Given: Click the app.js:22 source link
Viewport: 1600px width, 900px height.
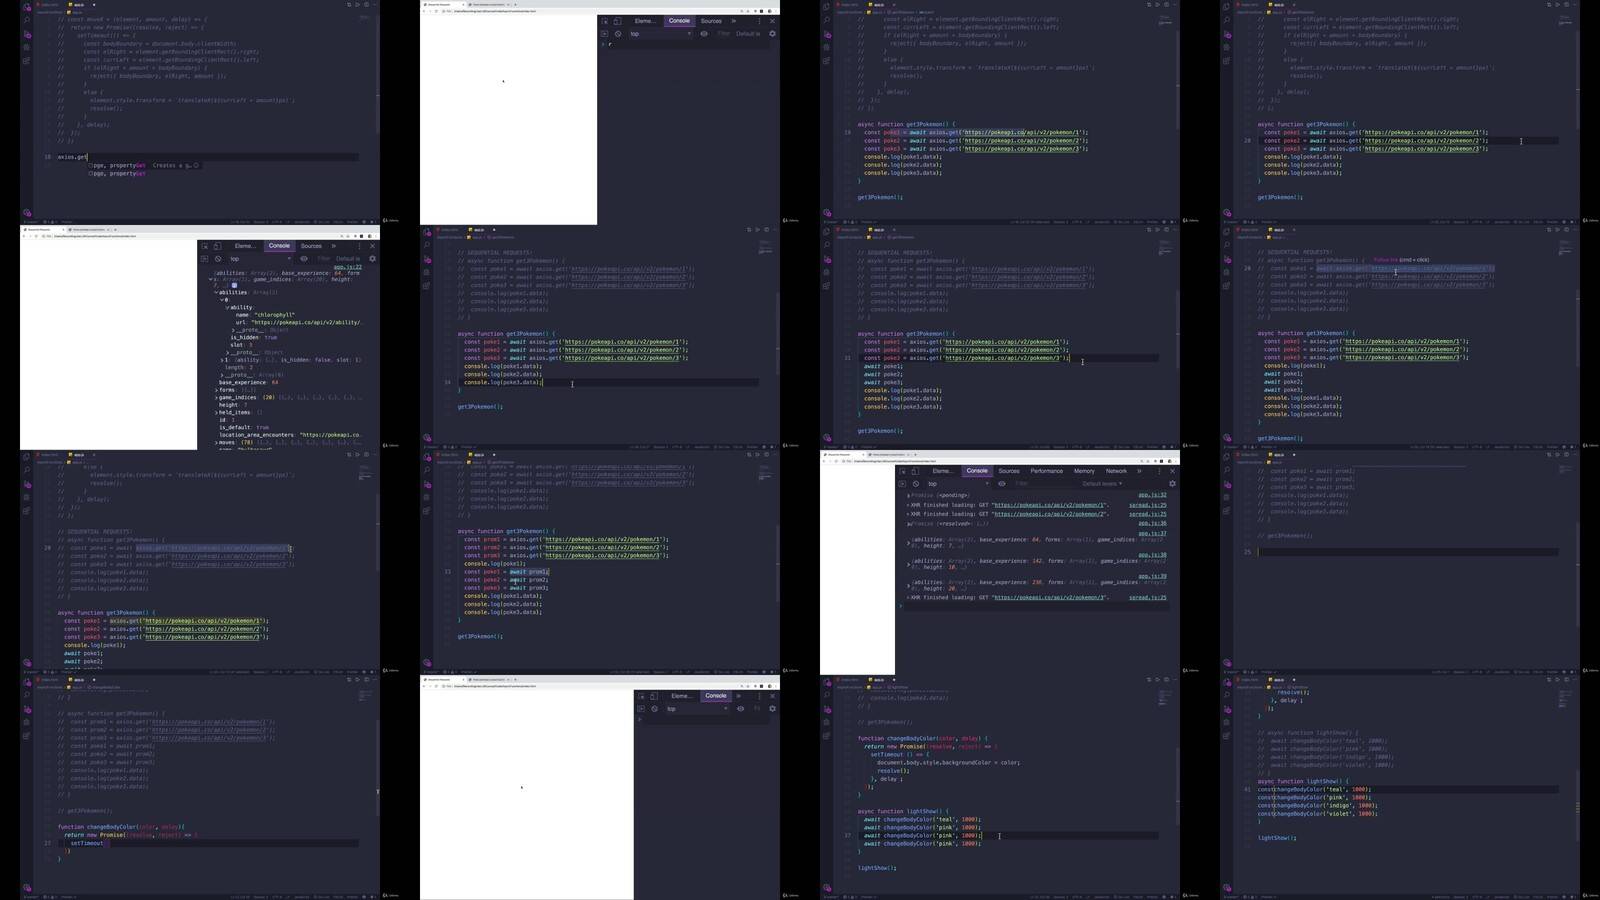Looking at the screenshot, I should click(347, 267).
